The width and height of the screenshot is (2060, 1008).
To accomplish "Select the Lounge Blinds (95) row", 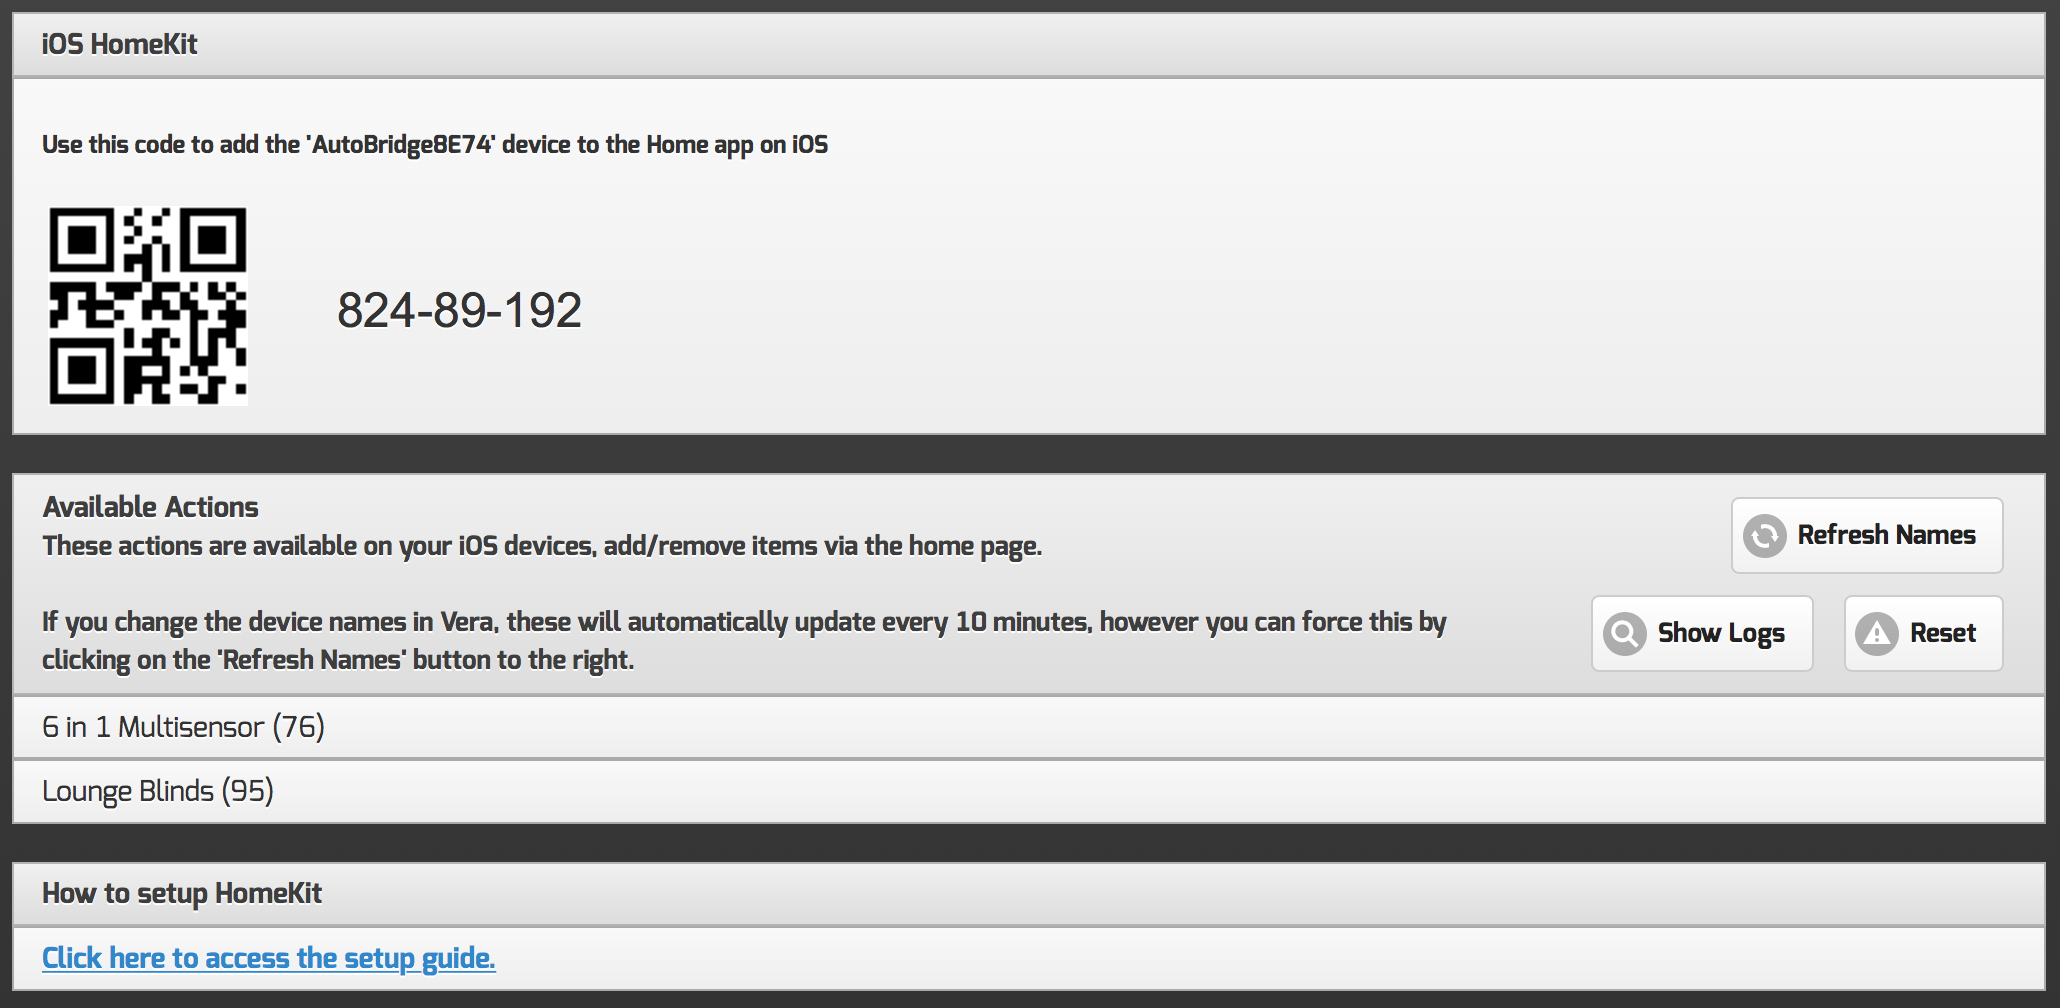I will coord(158,791).
